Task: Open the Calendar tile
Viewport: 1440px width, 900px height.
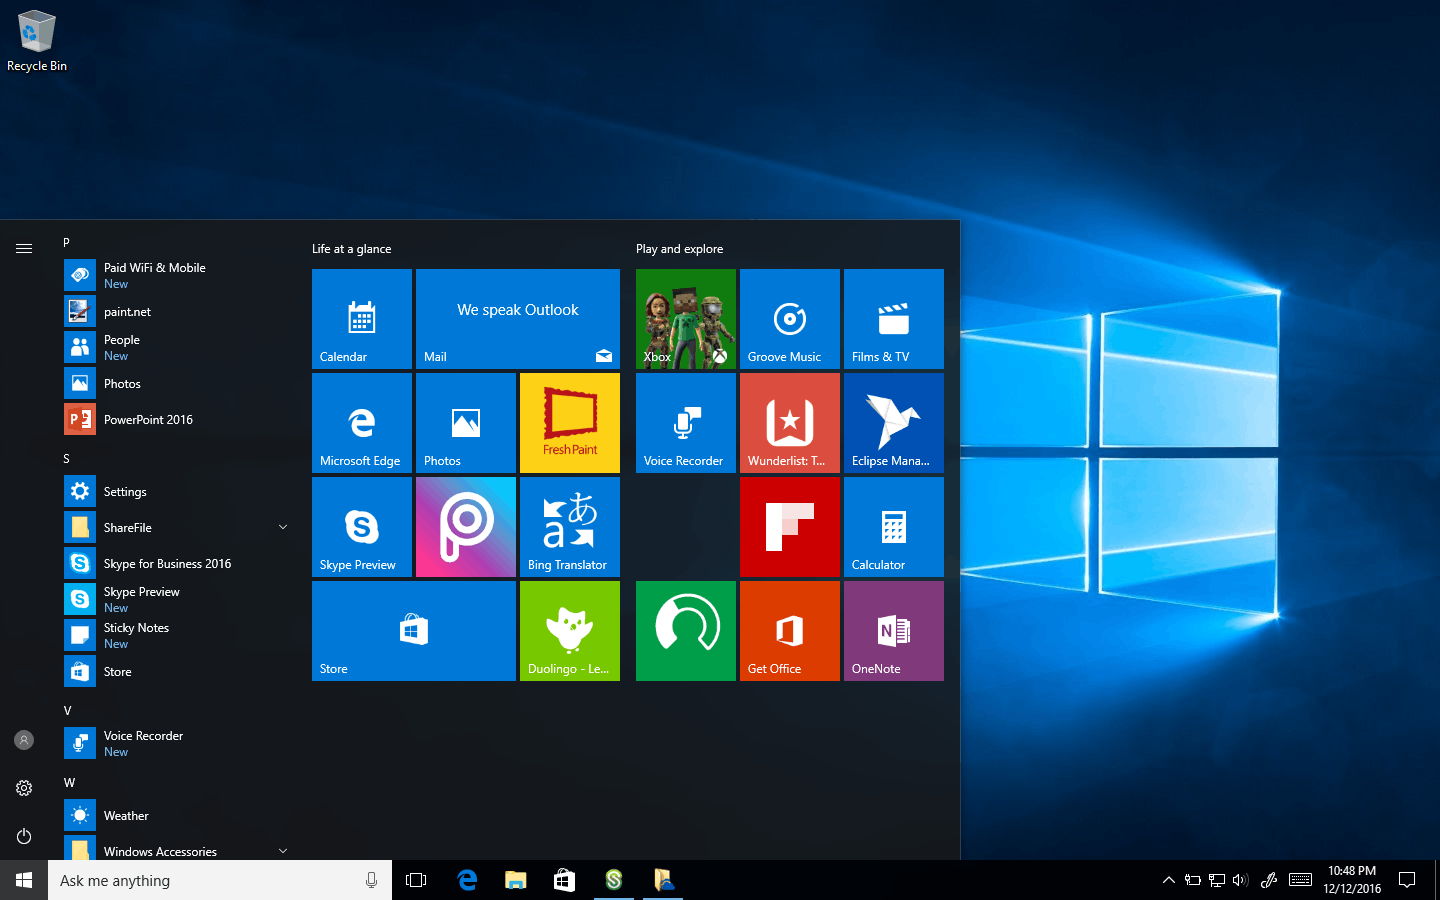Action: click(x=362, y=319)
